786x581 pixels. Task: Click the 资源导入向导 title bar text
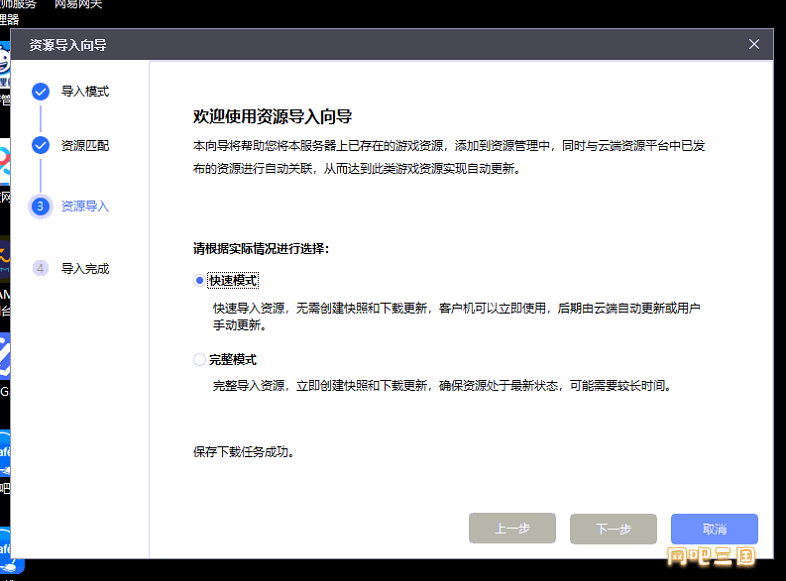pos(68,45)
